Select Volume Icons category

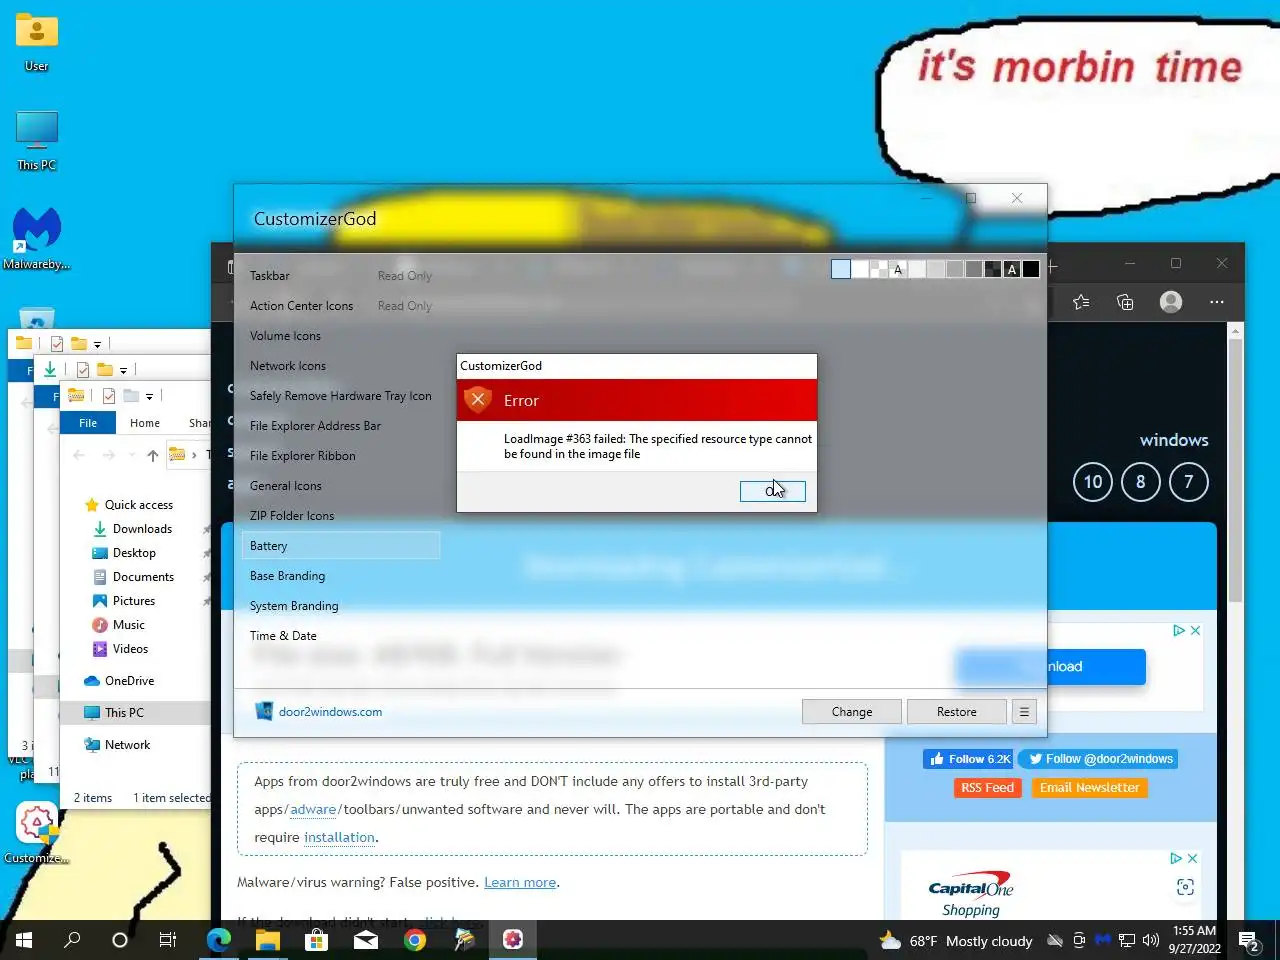click(x=285, y=336)
